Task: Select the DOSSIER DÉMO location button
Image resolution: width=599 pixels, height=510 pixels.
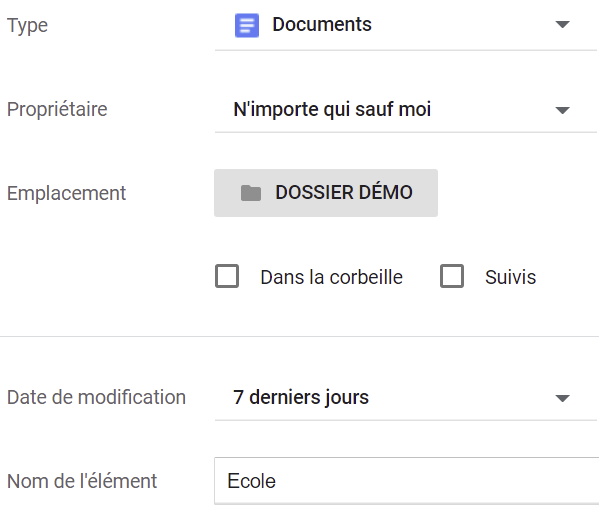Action: tap(326, 193)
